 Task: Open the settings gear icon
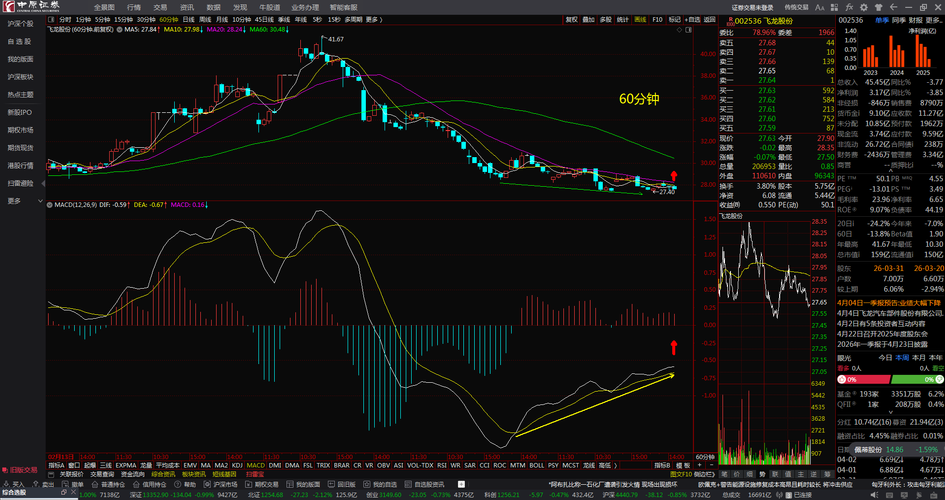click(x=864, y=7)
